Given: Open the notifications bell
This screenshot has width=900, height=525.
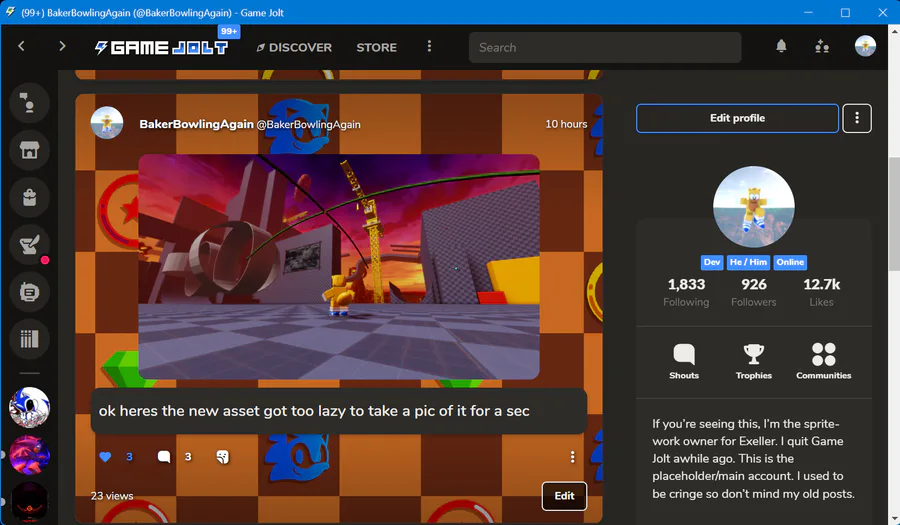Looking at the screenshot, I should (x=781, y=46).
